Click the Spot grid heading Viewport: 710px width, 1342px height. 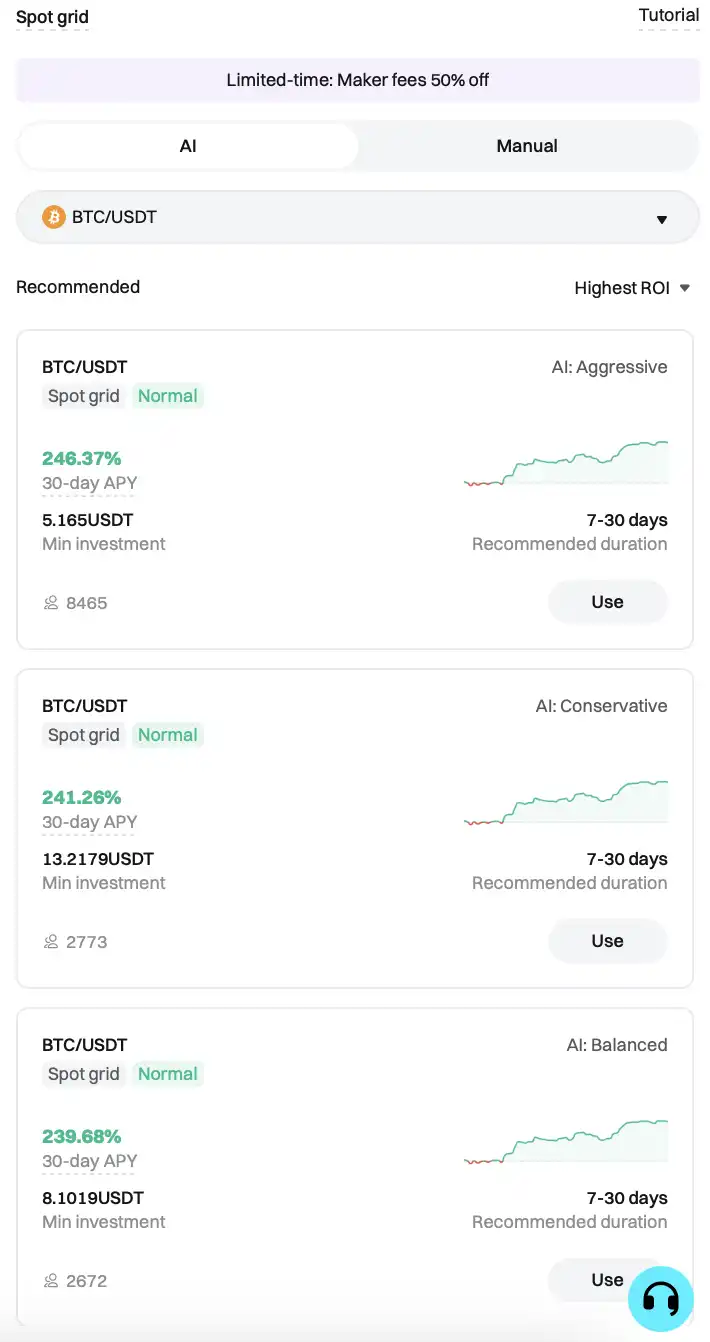pos(52,18)
